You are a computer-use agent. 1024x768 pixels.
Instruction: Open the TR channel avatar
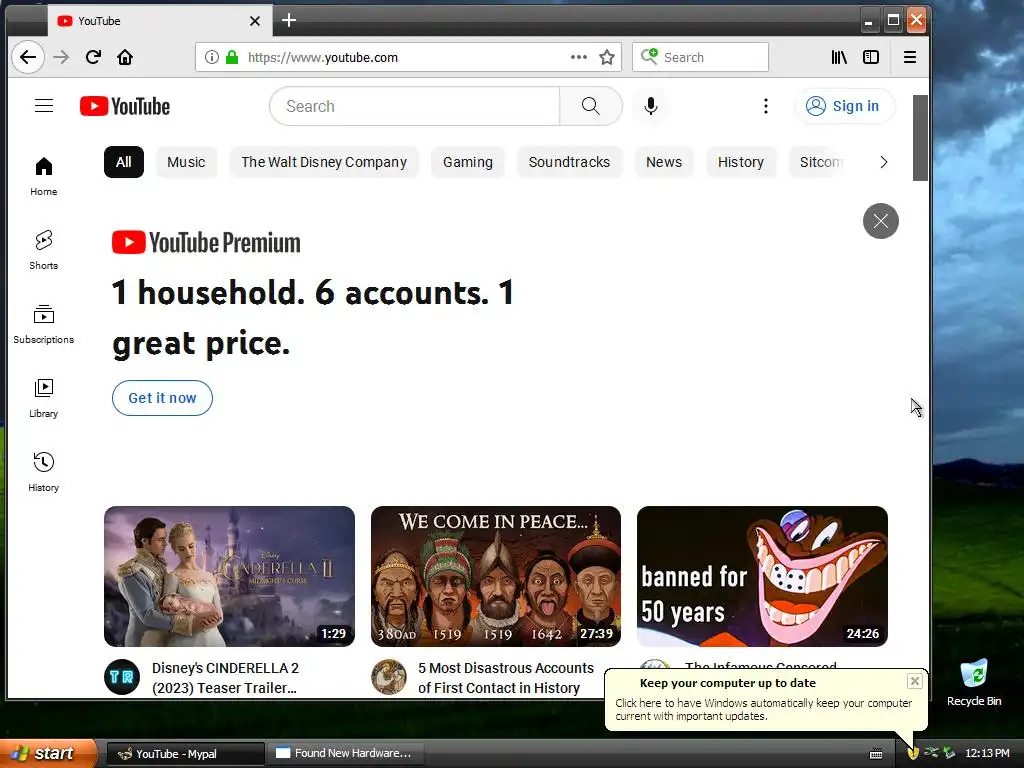pos(122,677)
